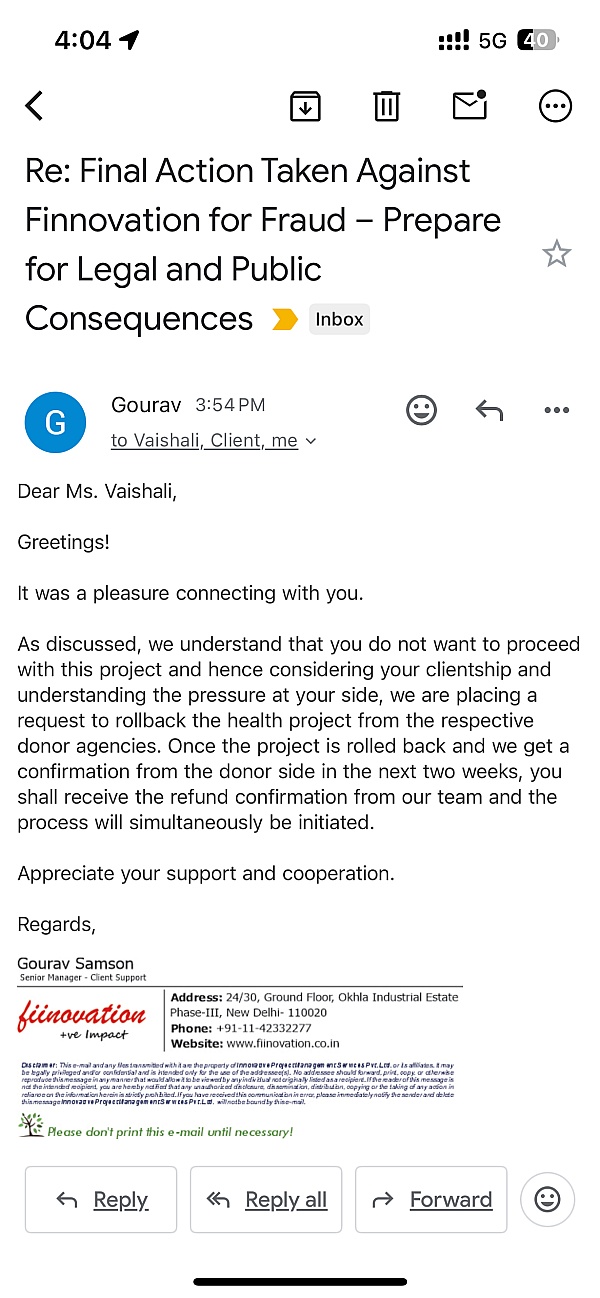This screenshot has height=1298, width=600.
Task: Tap the fiinovation logo in the signature
Action: pyautogui.click(x=82, y=1020)
